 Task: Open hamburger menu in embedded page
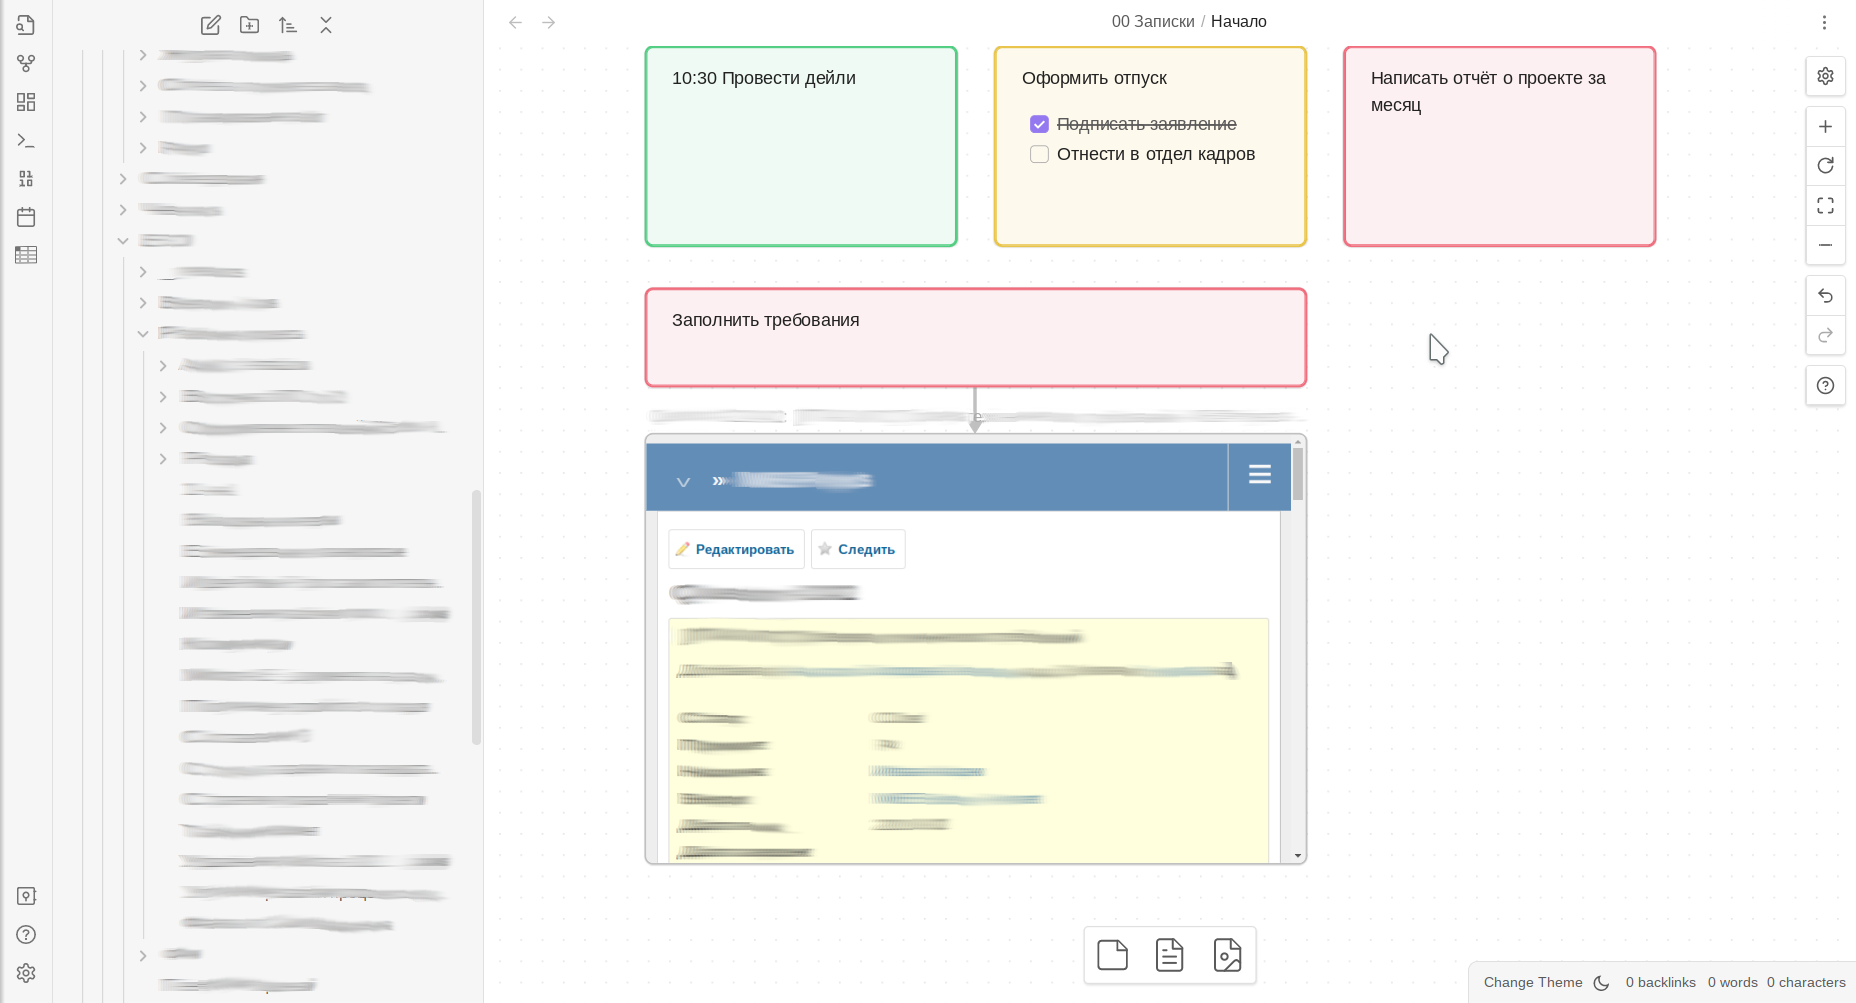[1259, 475]
